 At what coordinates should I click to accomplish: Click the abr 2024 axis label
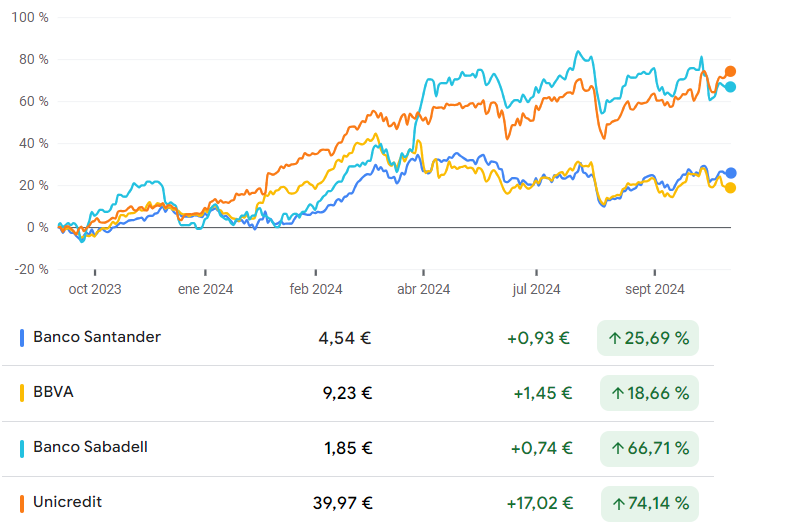click(423, 289)
